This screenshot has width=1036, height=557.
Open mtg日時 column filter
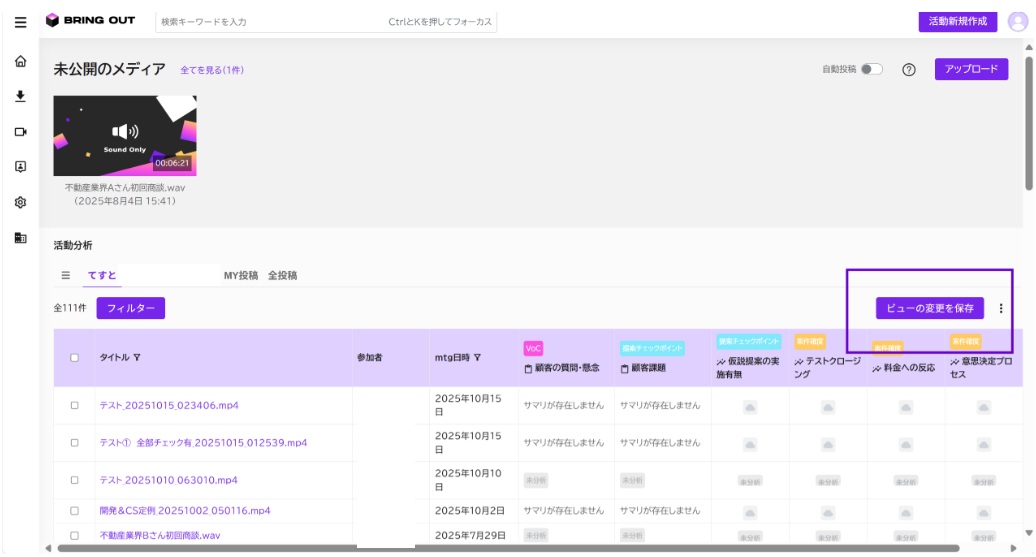point(477,357)
